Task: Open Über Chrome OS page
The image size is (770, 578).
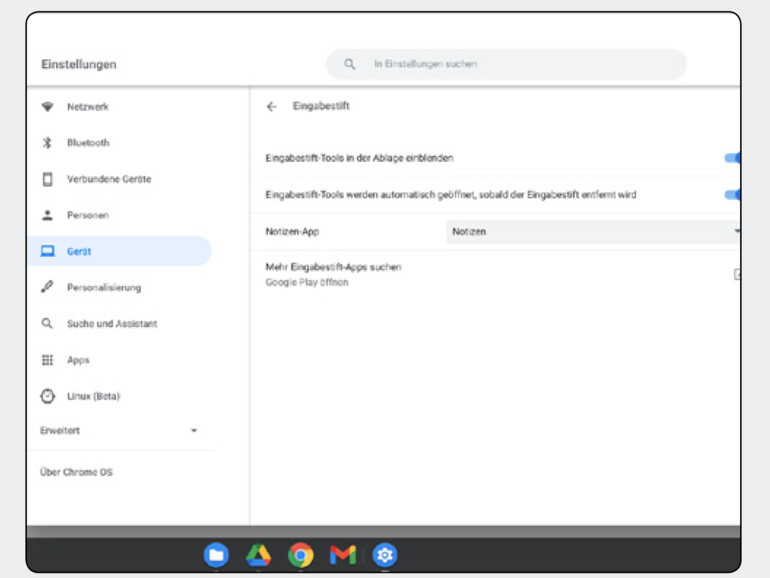Action: (76, 472)
